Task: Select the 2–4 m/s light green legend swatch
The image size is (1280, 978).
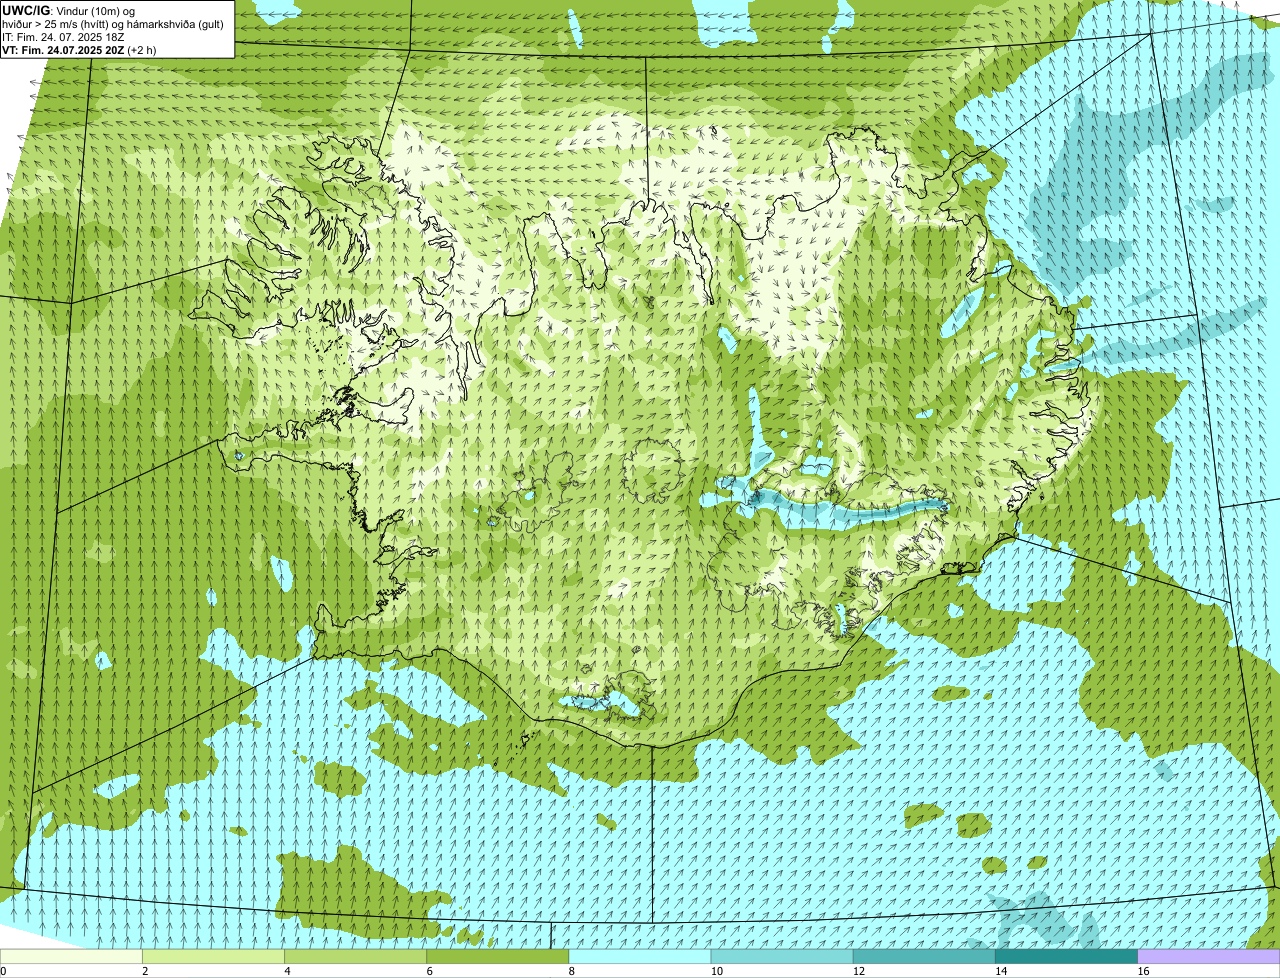Action: [213, 957]
